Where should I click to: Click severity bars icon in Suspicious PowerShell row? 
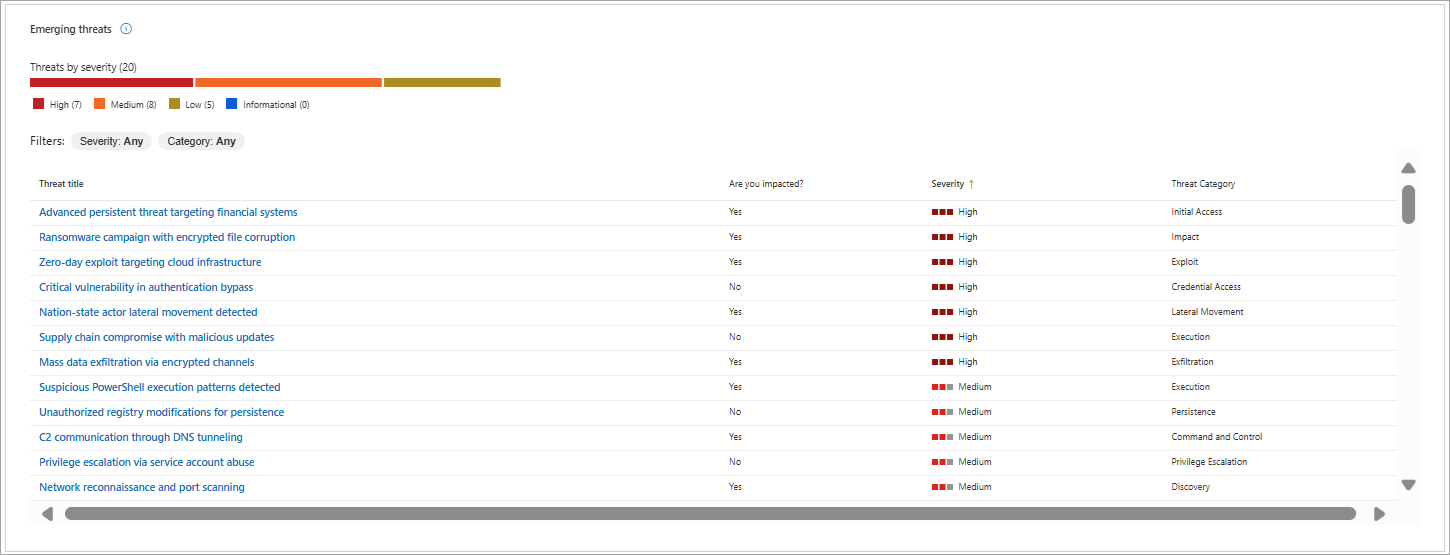click(942, 387)
